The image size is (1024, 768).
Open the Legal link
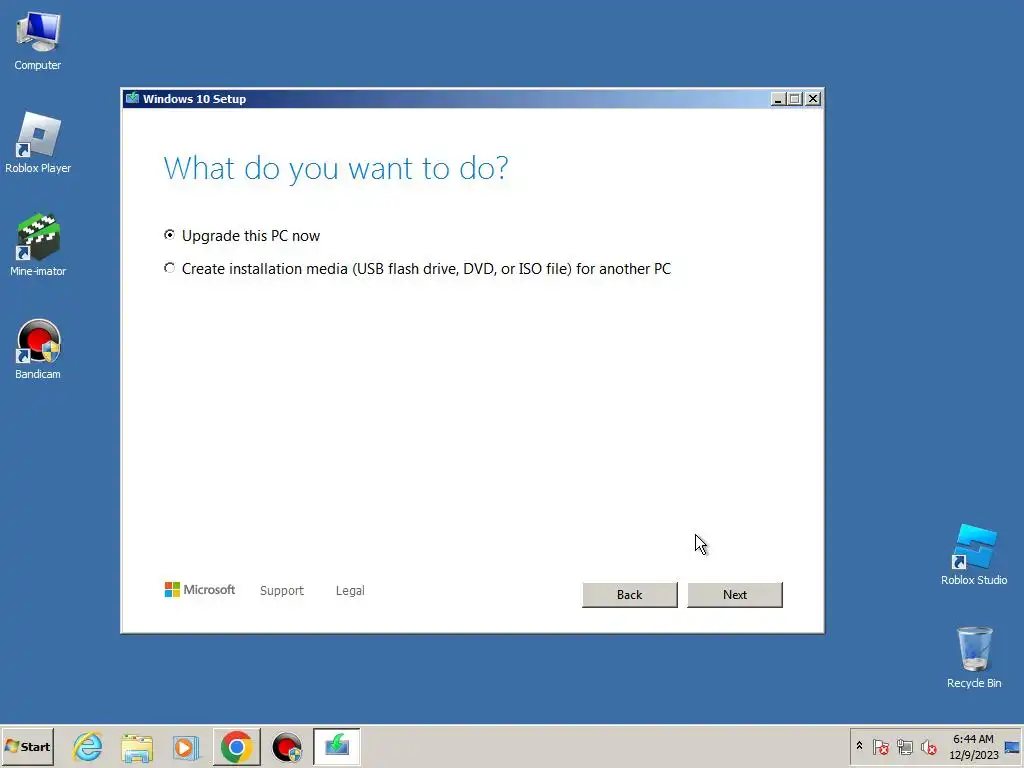[350, 590]
